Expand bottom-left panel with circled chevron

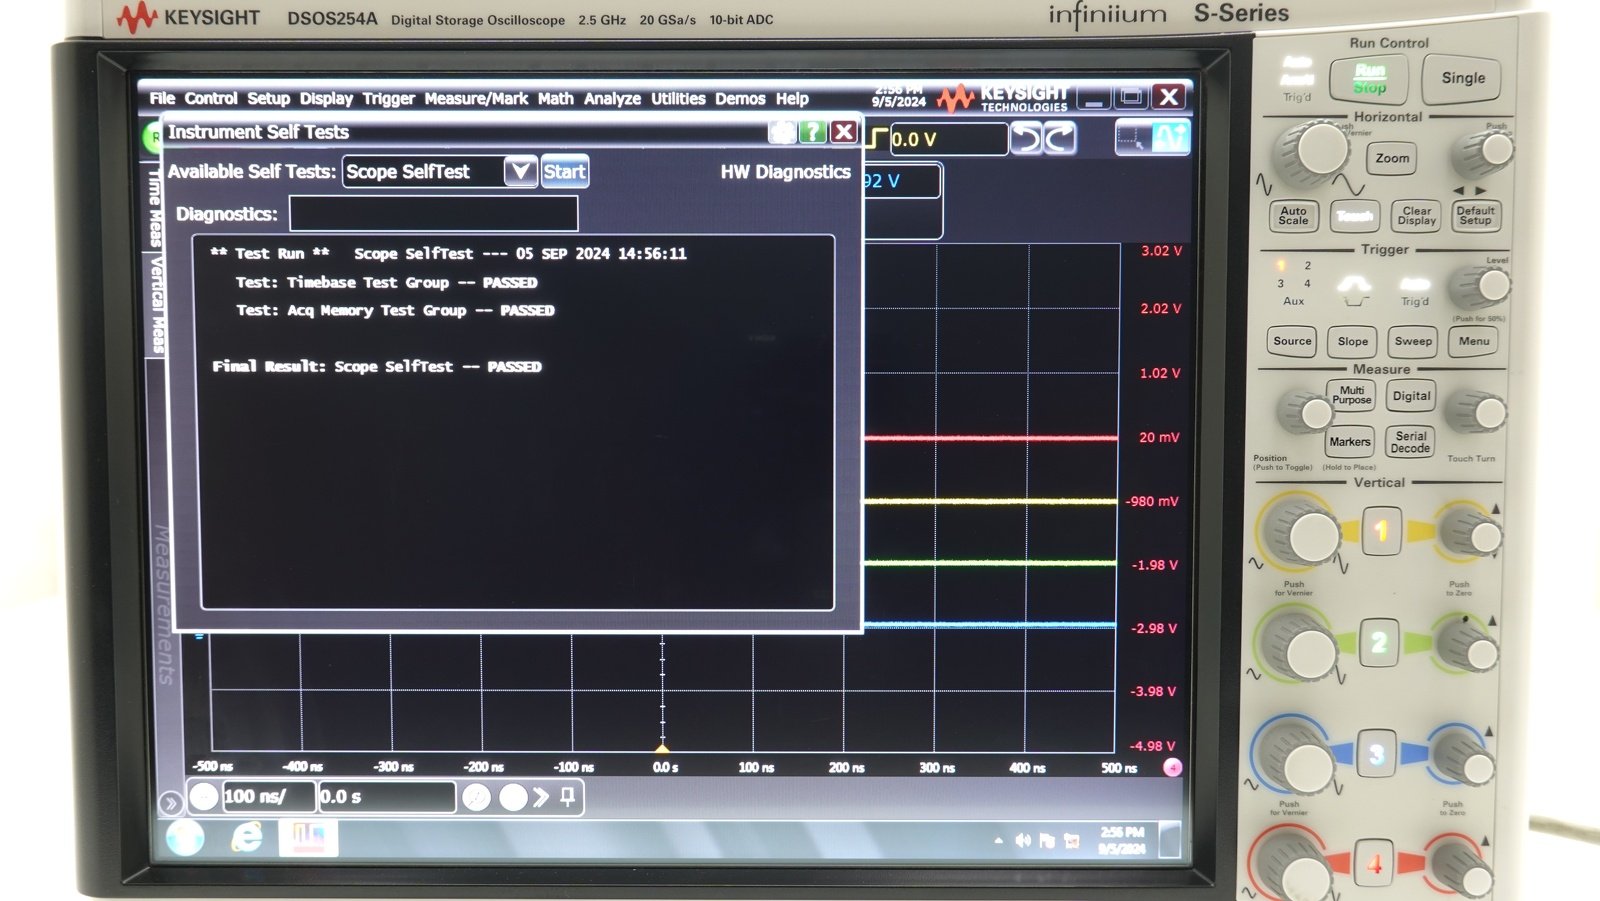170,802
